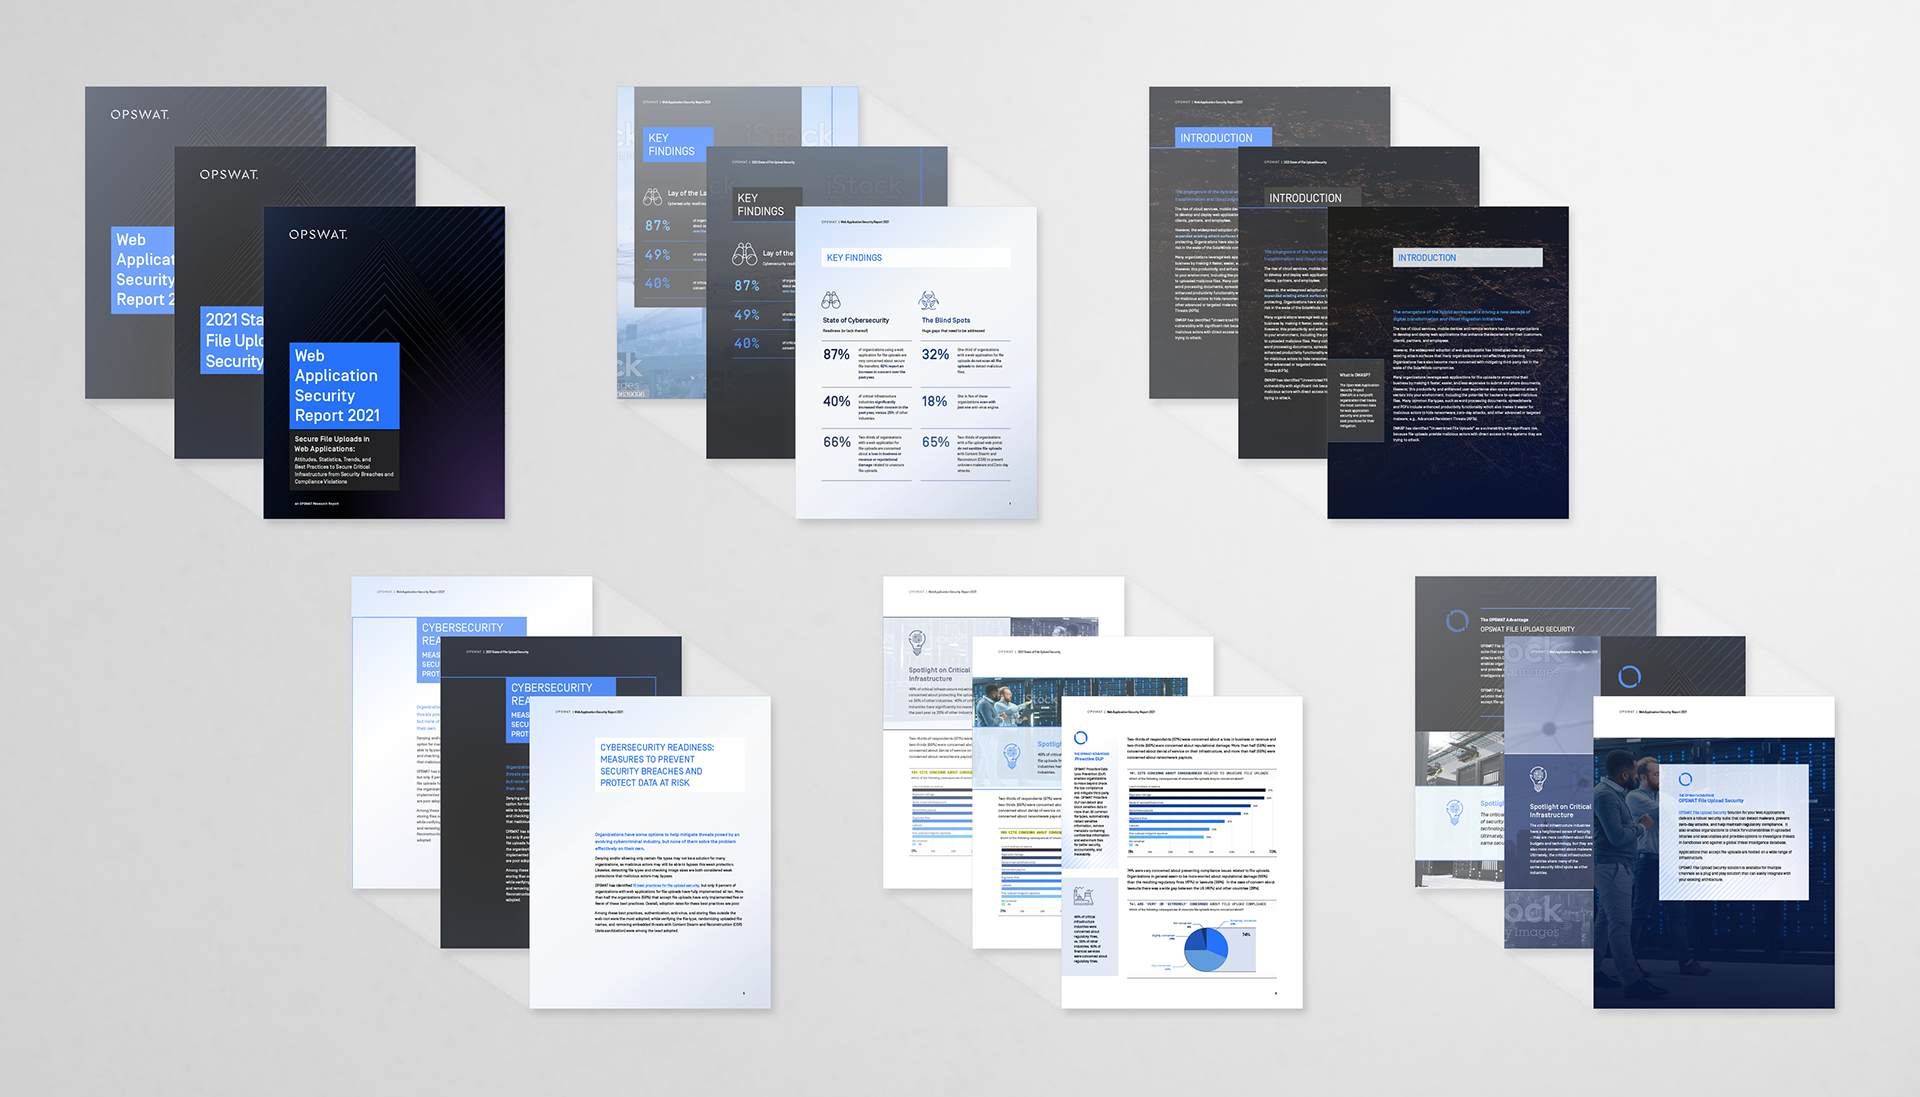The width and height of the screenshot is (1920, 1097).
Task: Click the dotted circle logo above OPSWAT FILE UPLOAD SECURITY heading
Action: tap(1456, 622)
